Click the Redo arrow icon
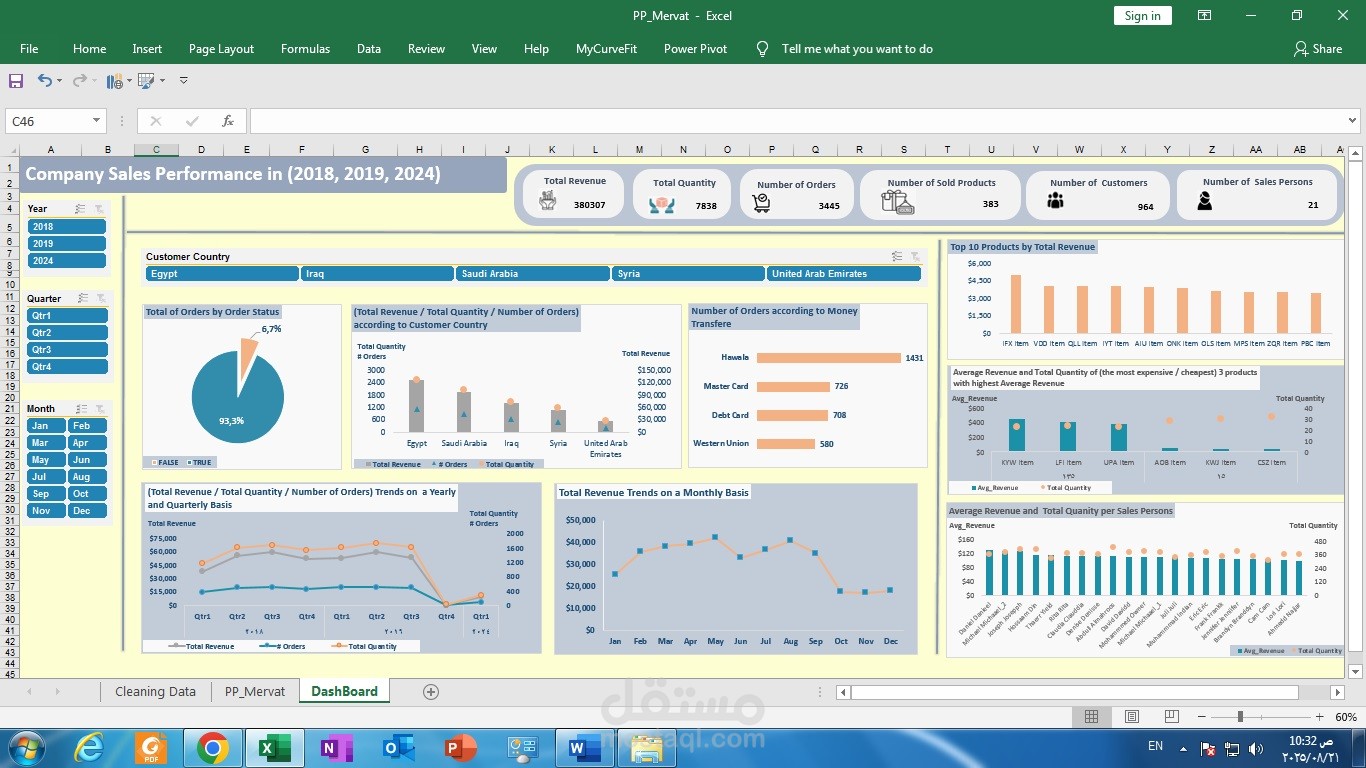This screenshot has width=1366, height=768. pos(79,80)
